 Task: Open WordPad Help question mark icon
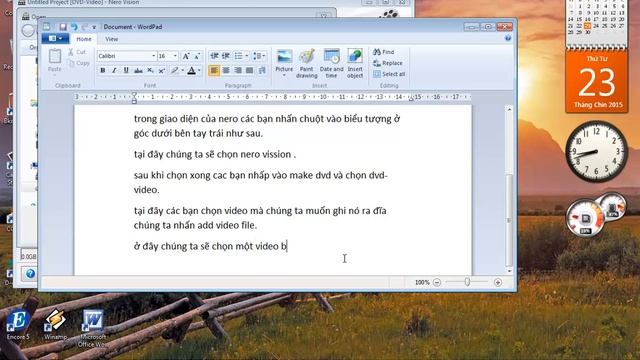coord(508,38)
